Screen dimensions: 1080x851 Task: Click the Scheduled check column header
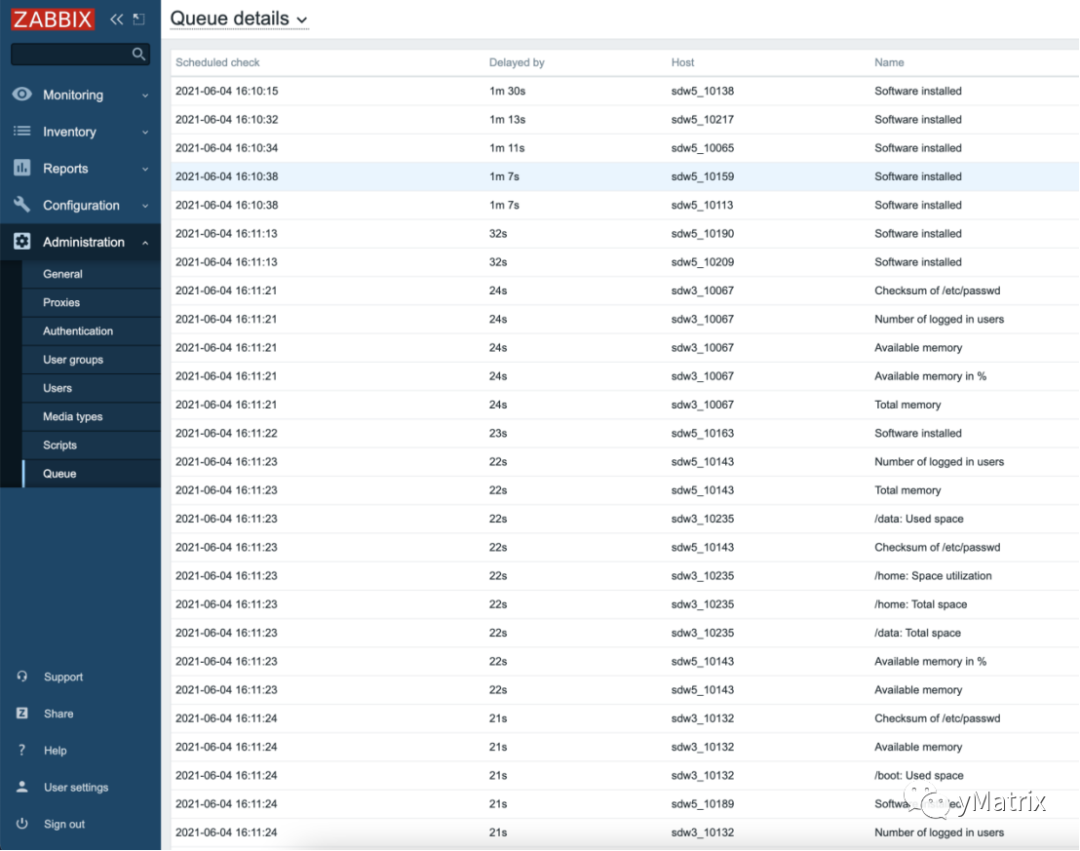[218, 62]
